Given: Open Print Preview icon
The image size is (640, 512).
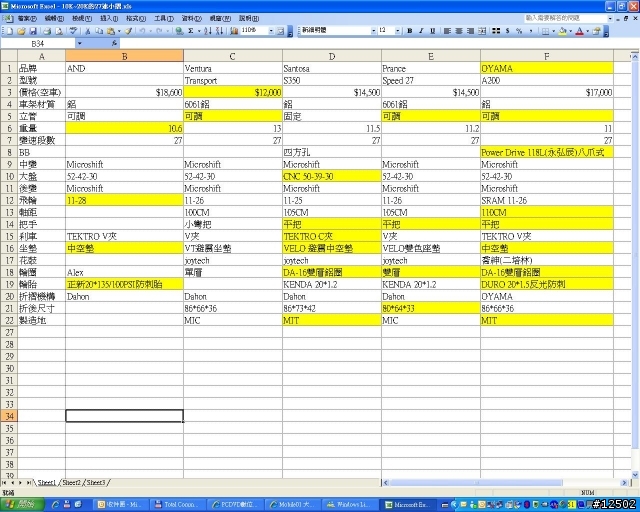Looking at the screenshot, I should 59,31.
